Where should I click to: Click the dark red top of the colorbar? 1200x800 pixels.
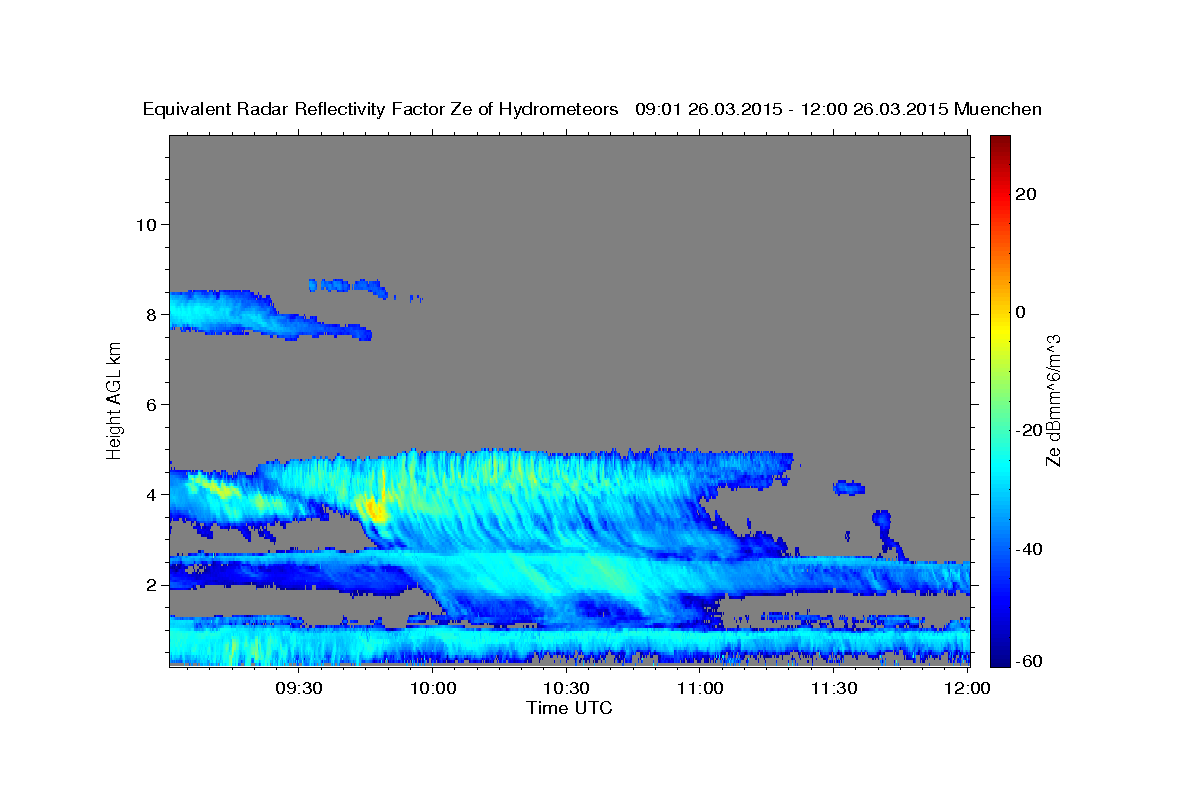pyautogui.click(x=999, y=142)
